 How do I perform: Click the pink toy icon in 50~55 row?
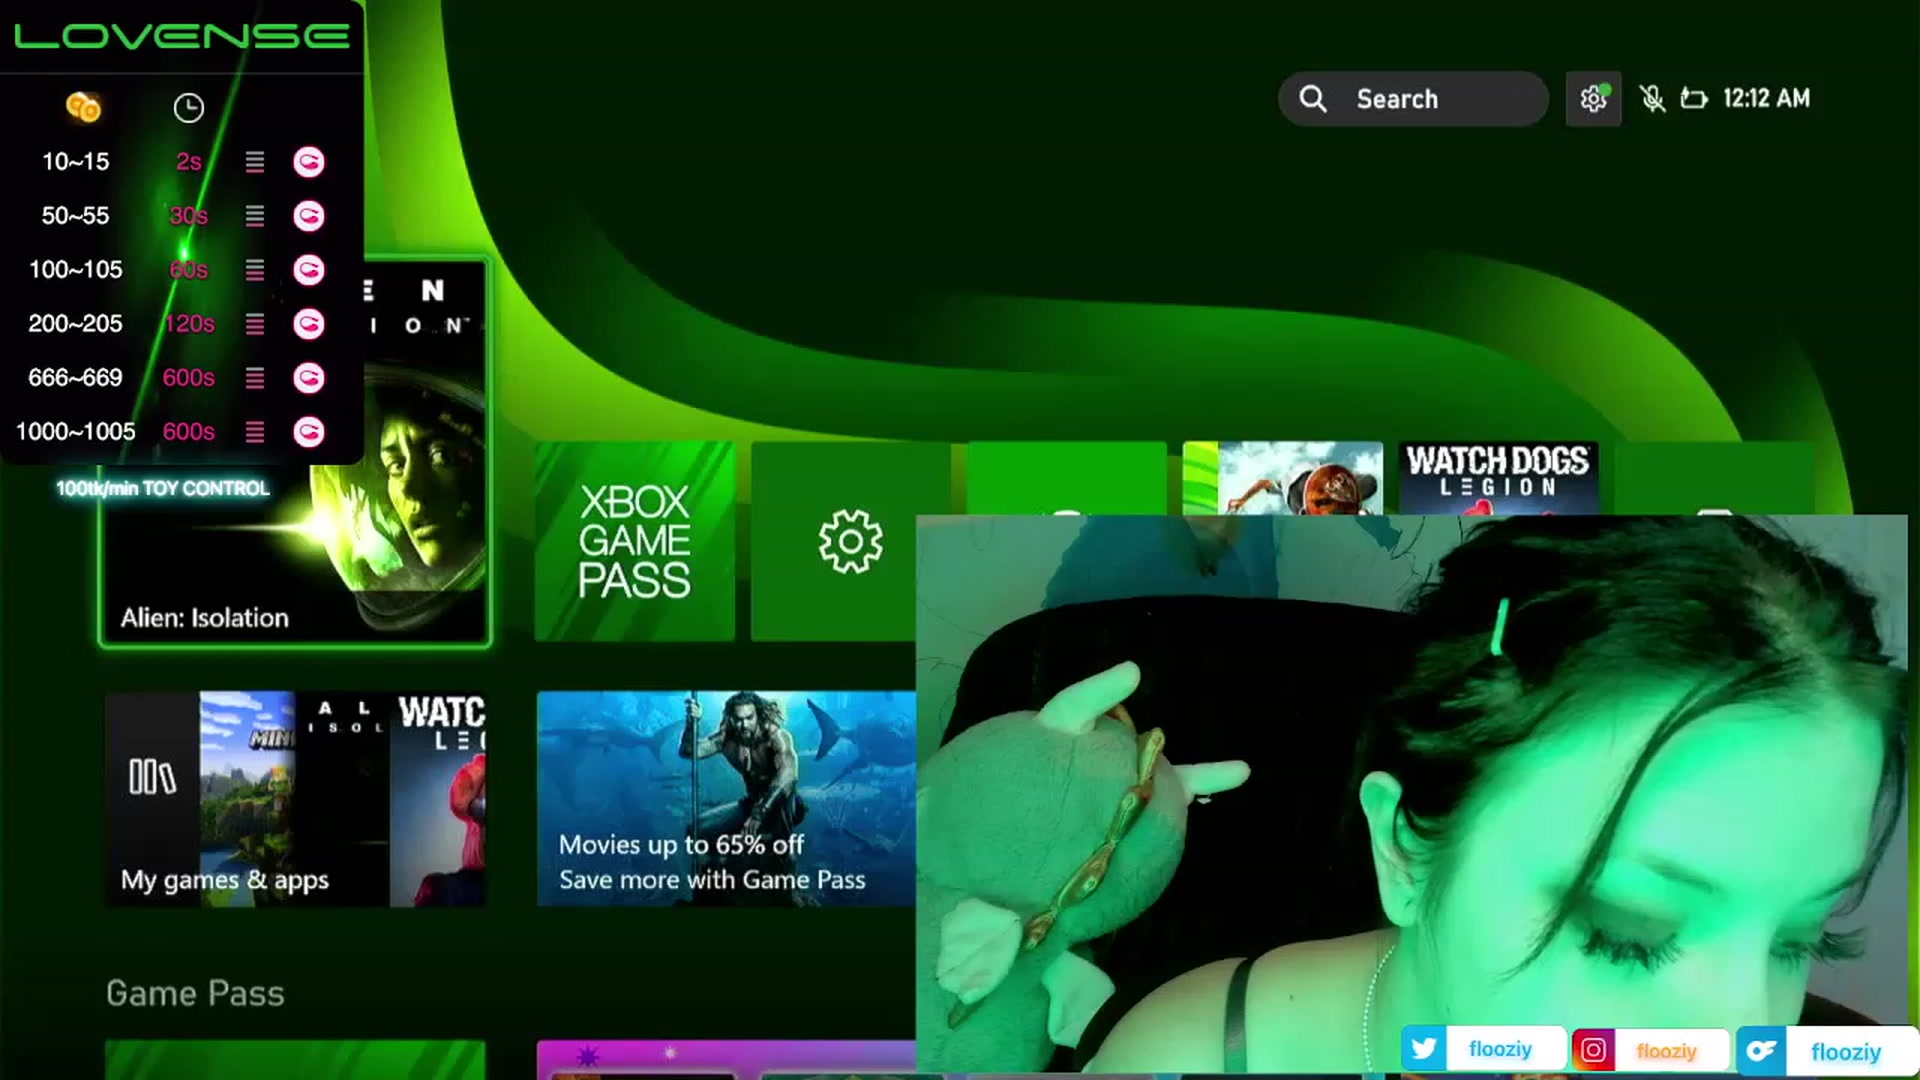point(309,216)
